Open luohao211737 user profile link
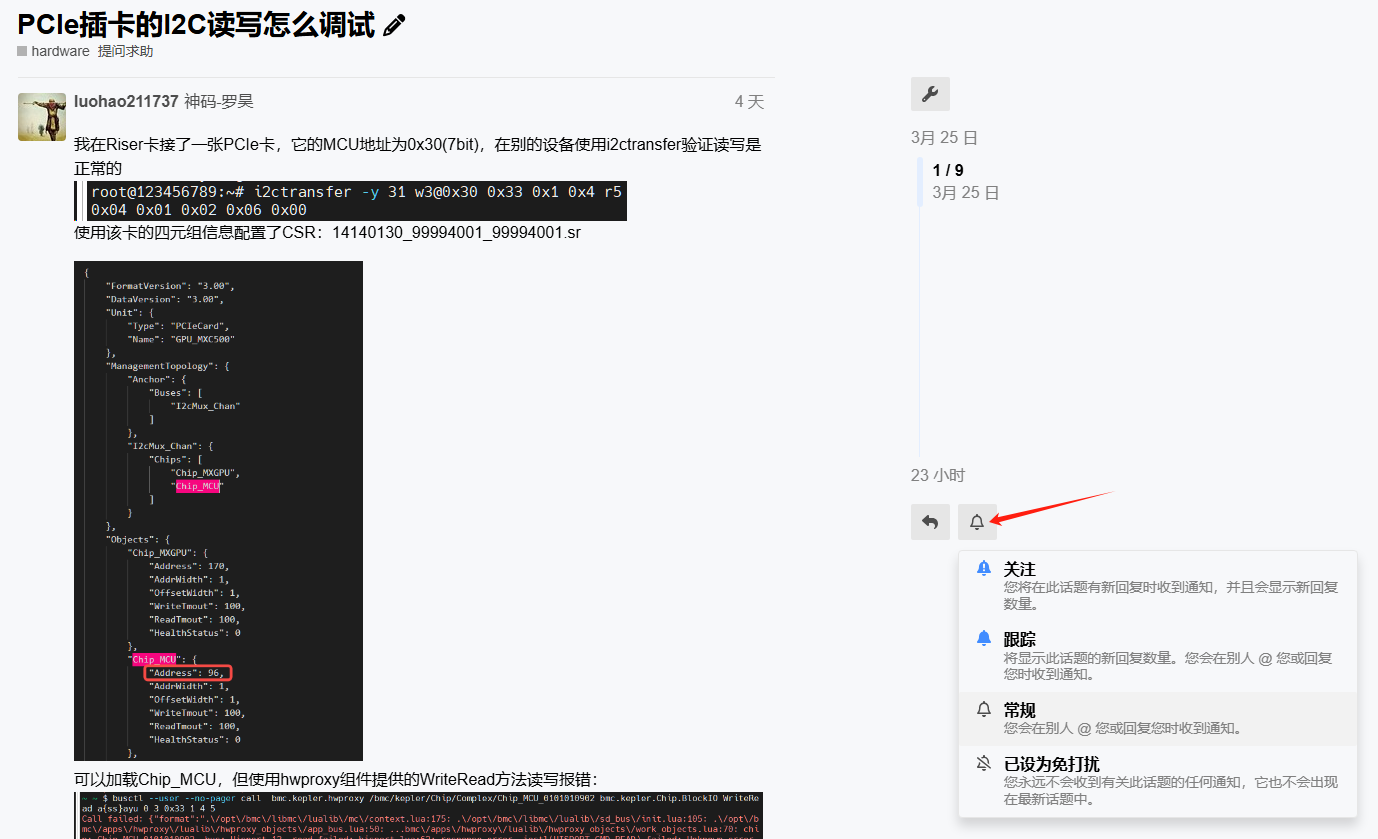 [126, 101]
